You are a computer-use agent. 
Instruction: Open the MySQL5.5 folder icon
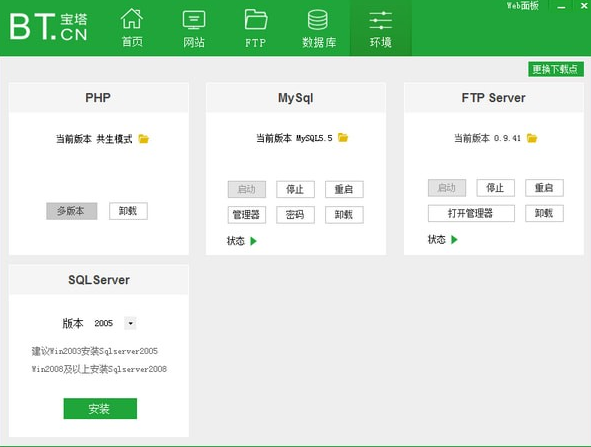pos(343,138)
